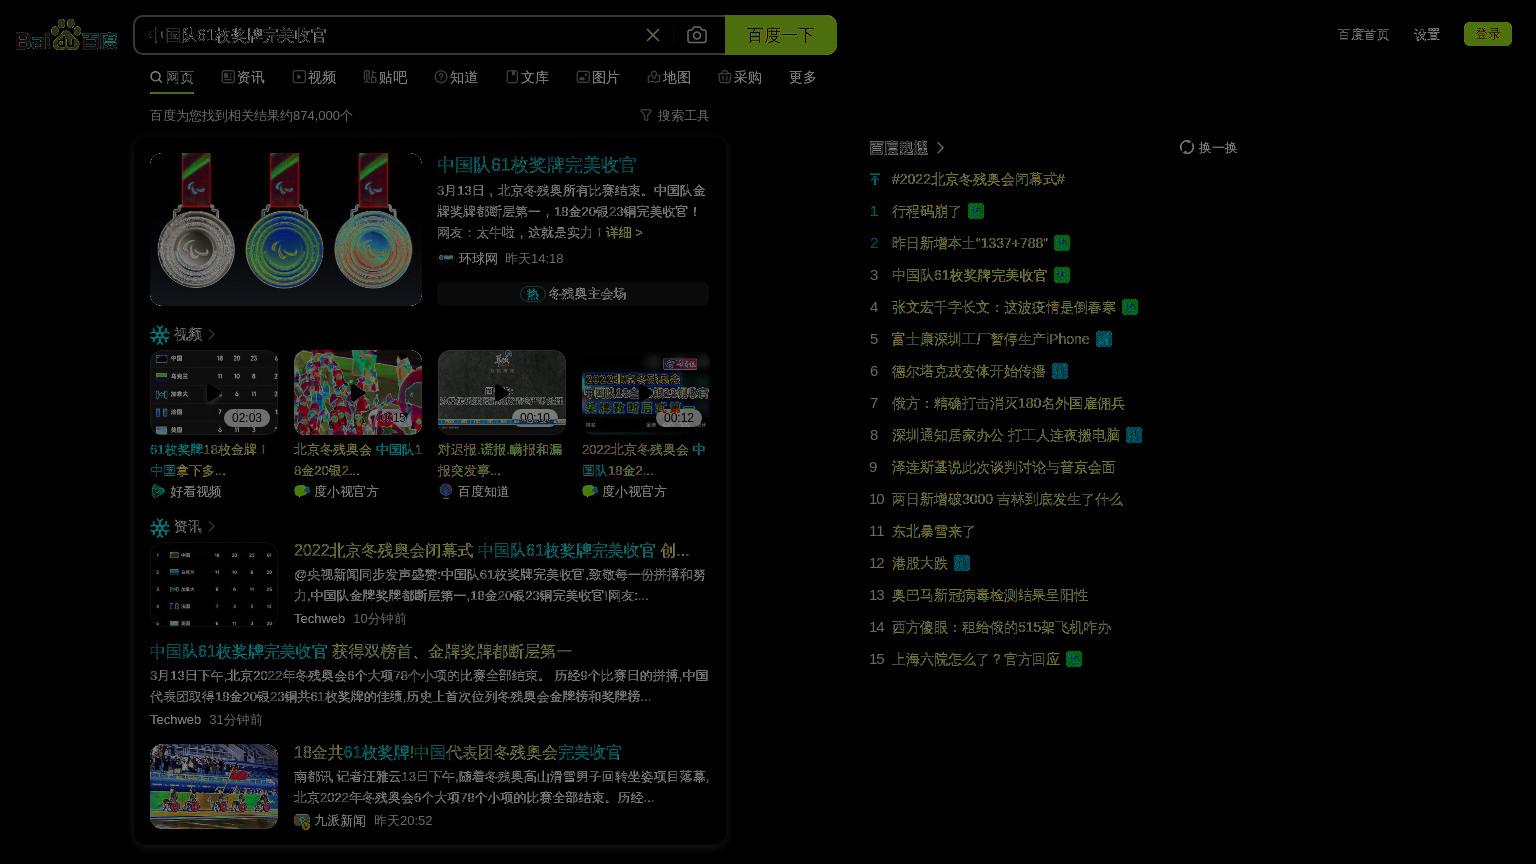Open hot search 行程码崩了
The image size is (1536, 864).
[926, 211]
